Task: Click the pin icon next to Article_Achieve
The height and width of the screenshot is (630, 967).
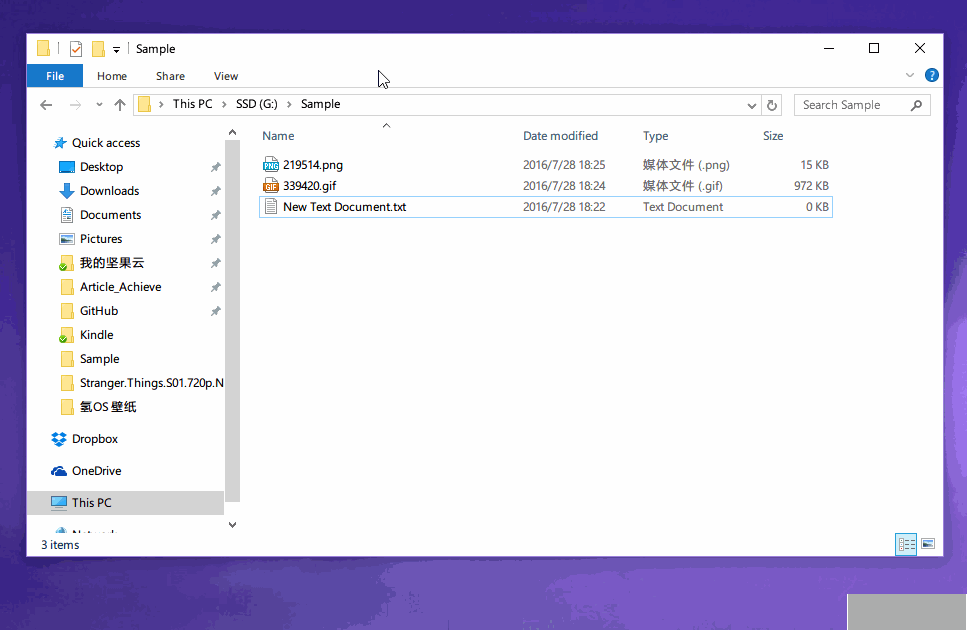Action: tap(215, 287)
